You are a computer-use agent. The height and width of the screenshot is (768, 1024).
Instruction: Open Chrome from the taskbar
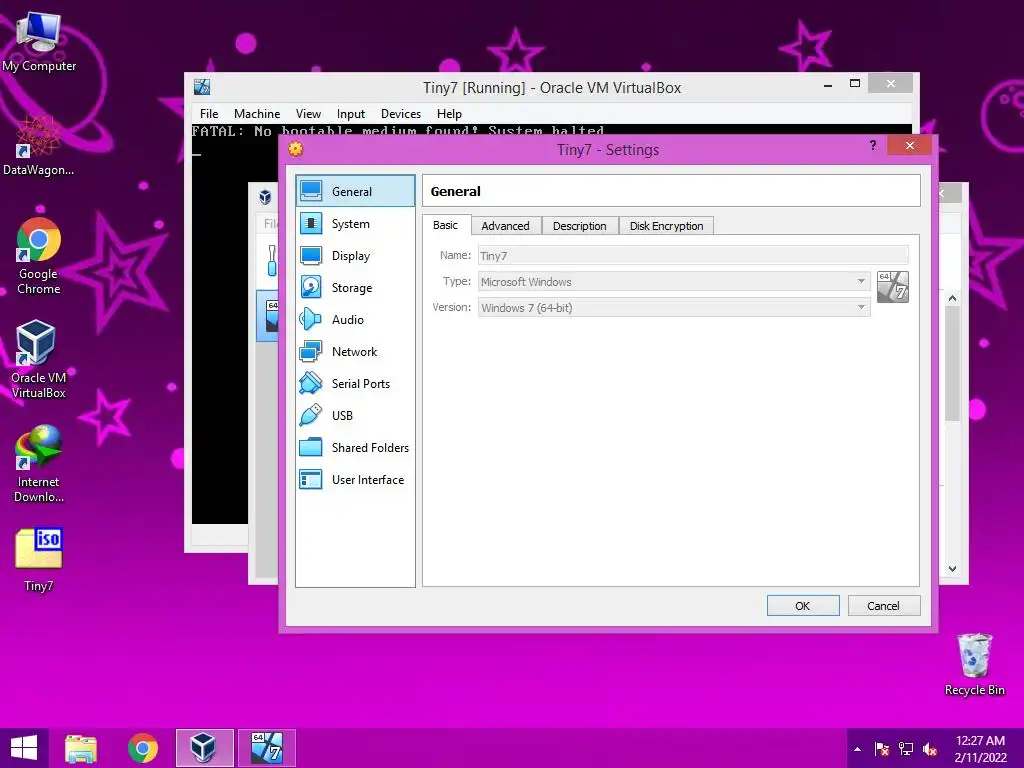click(143, 748)
